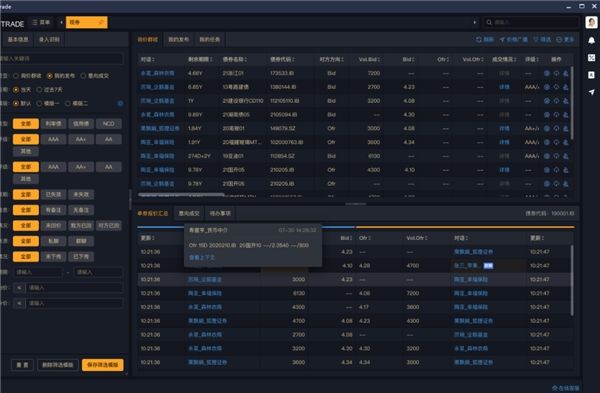Select the 意向成交 type radio button
This screenshot has width=600, height=393.
(83, 76)
